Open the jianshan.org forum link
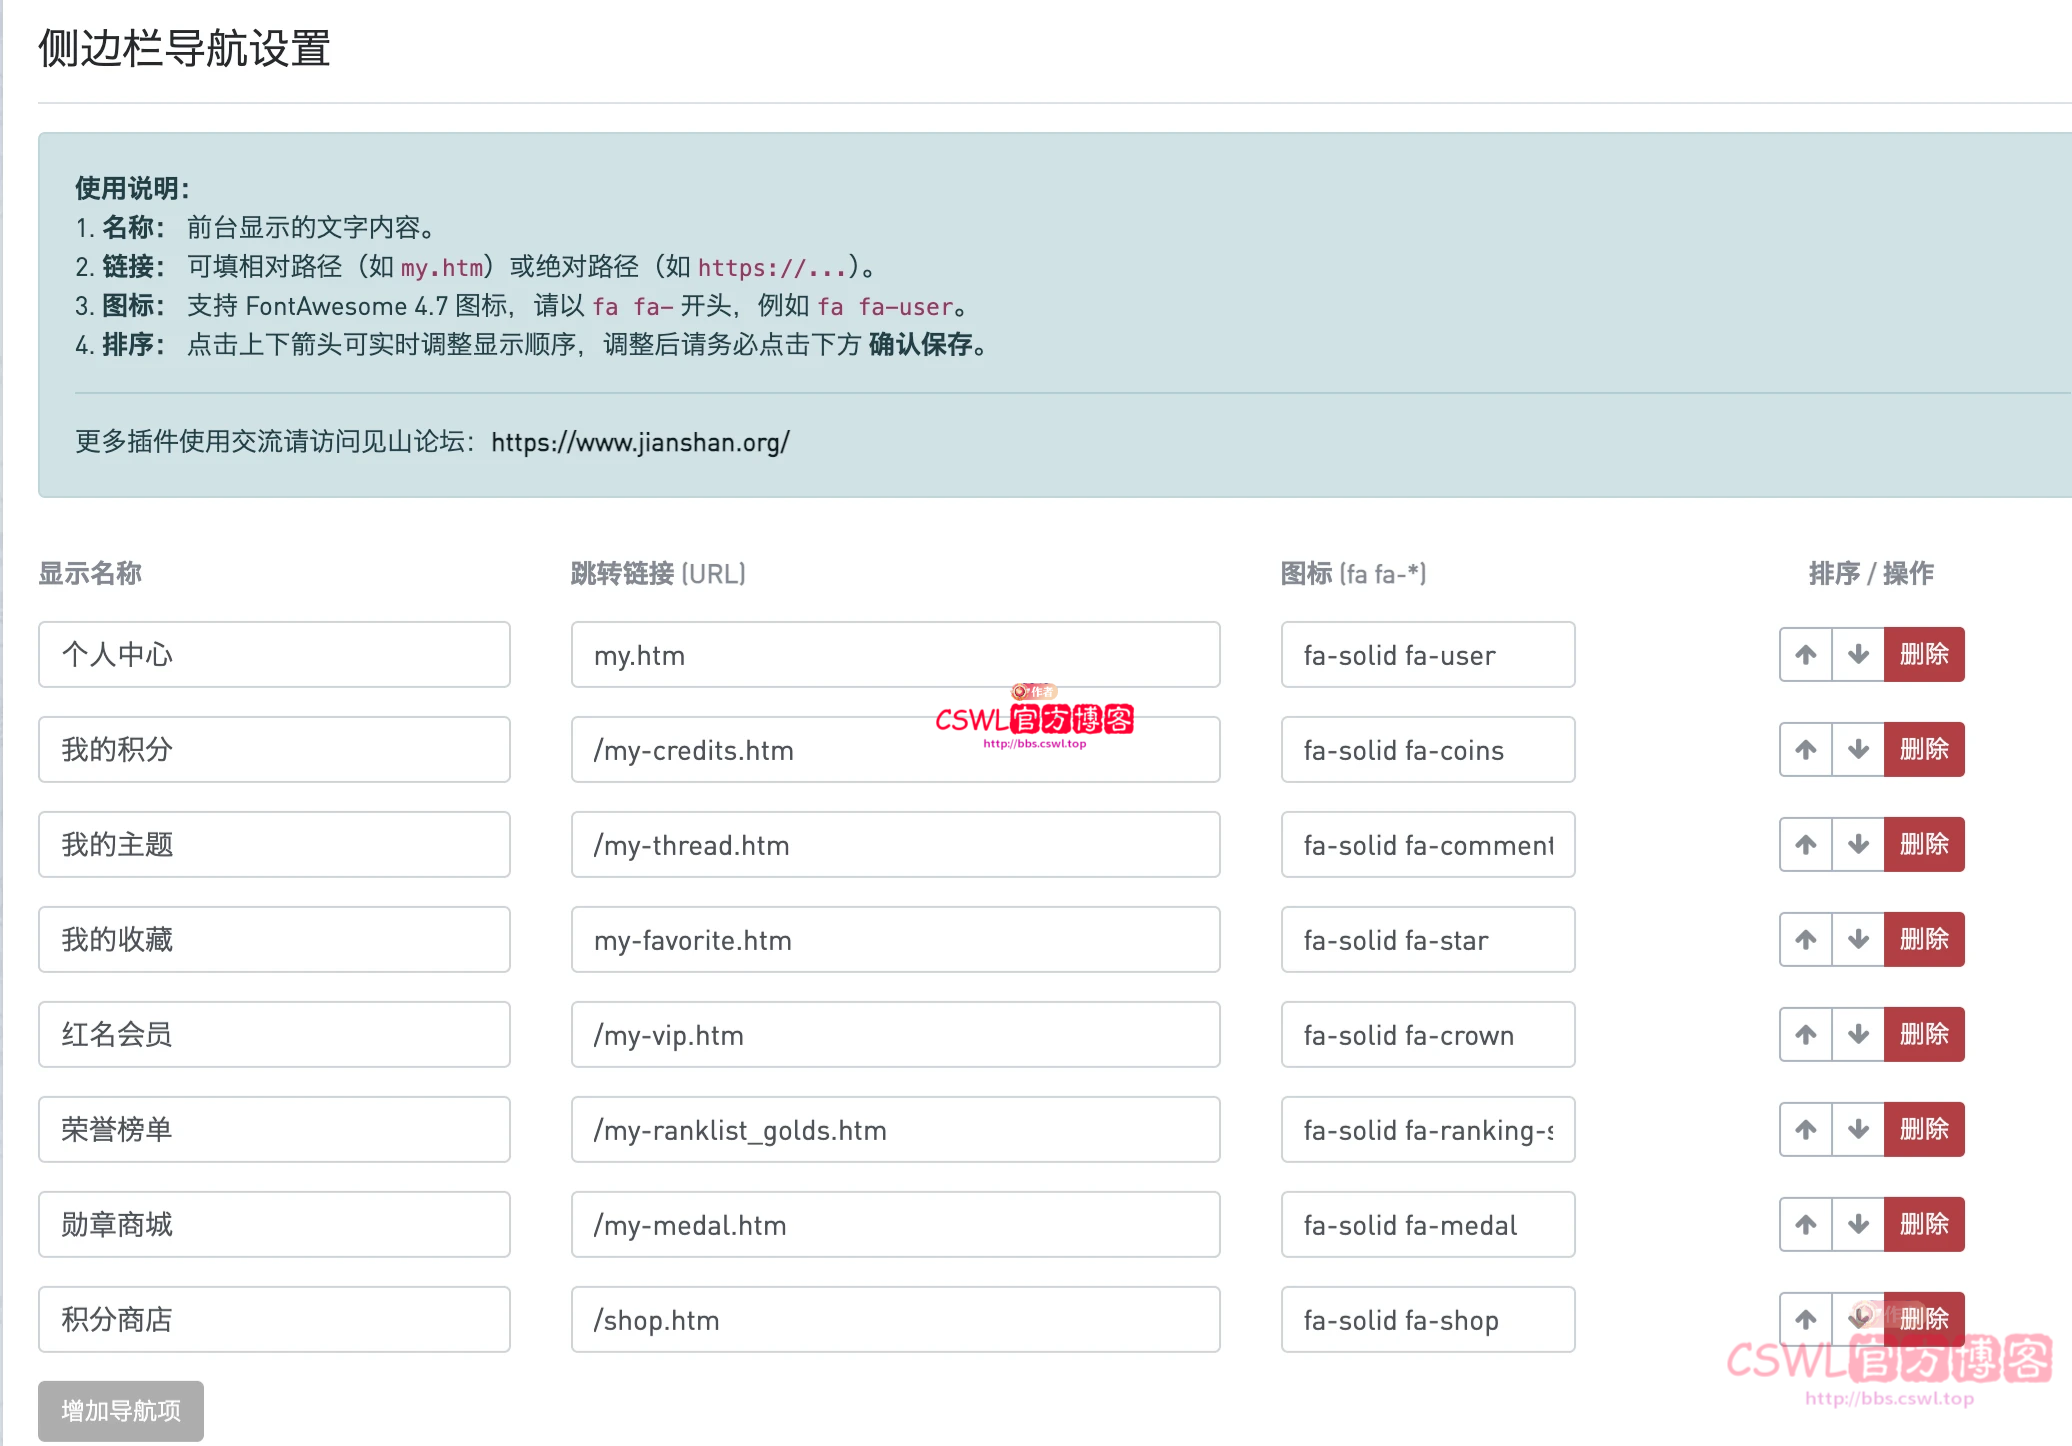 [640, 442]
